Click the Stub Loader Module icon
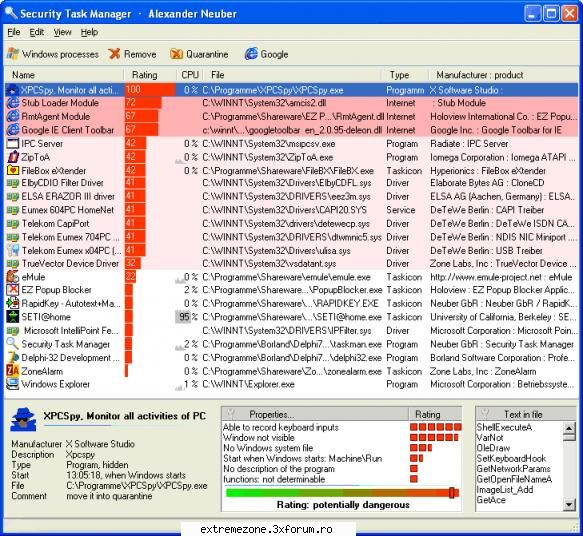Image resolution: width=583 pixels, height=536 pixels. [x=13, y=103]
